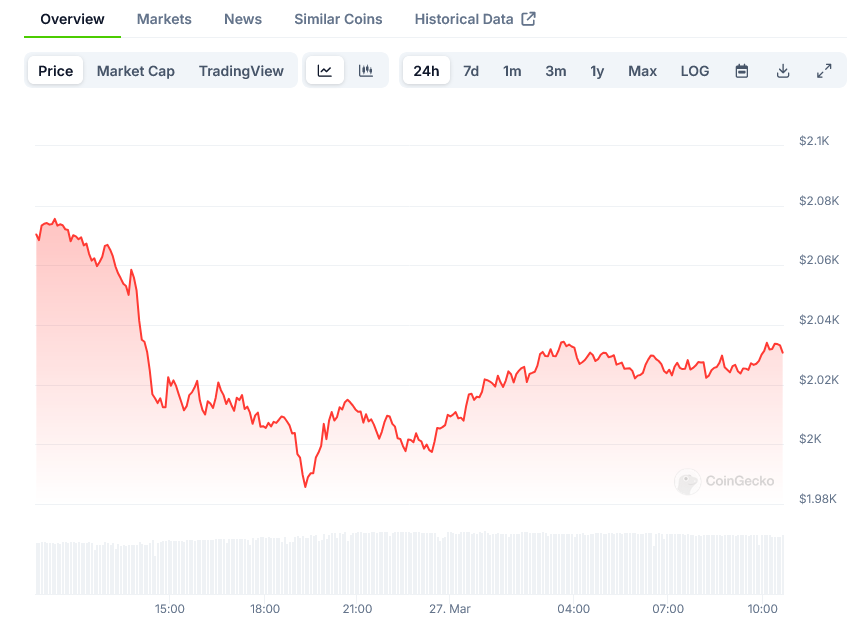Select the 24h time range
The height and width of the screenshot is (625, 847).
tap(426, 71)
